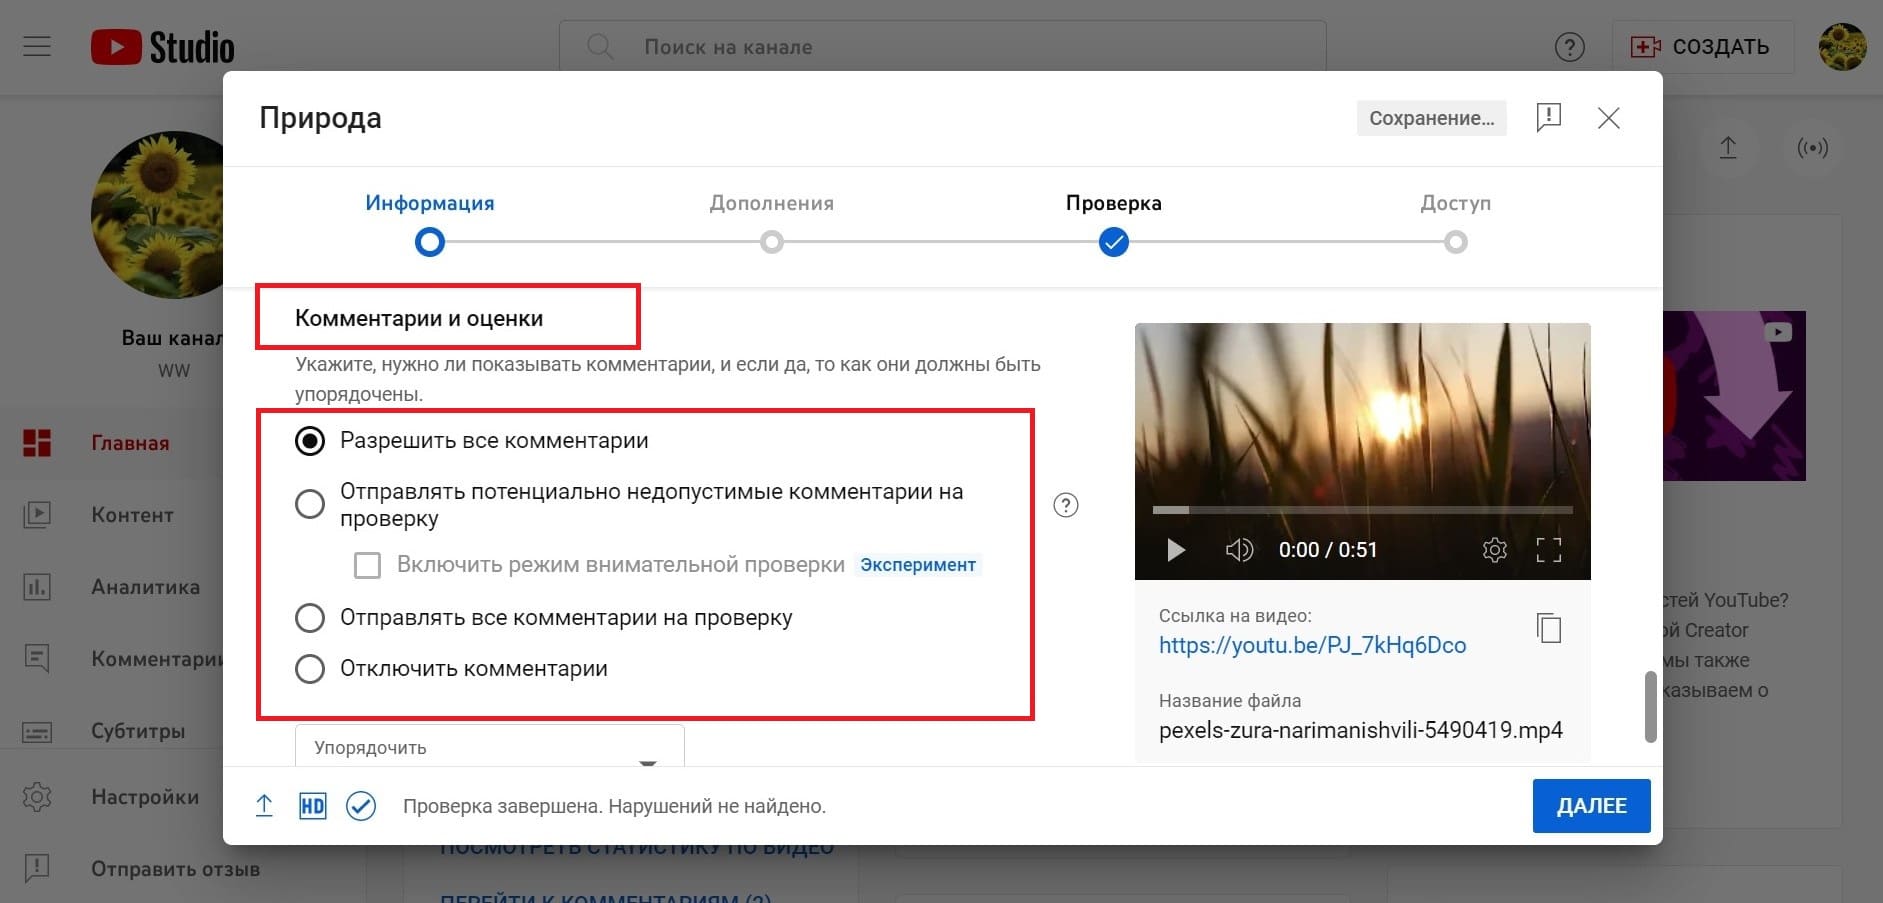
Task: Click the ДАЛЕЕ button
Action: pyautogui.click(x=1591, y=806)
